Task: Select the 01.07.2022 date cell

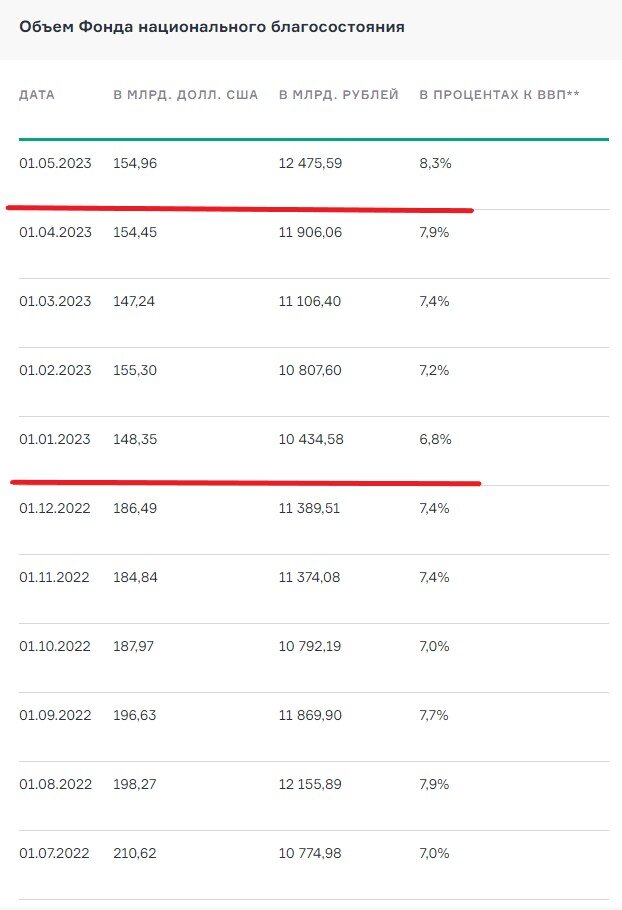Action: tap(54, 853)
